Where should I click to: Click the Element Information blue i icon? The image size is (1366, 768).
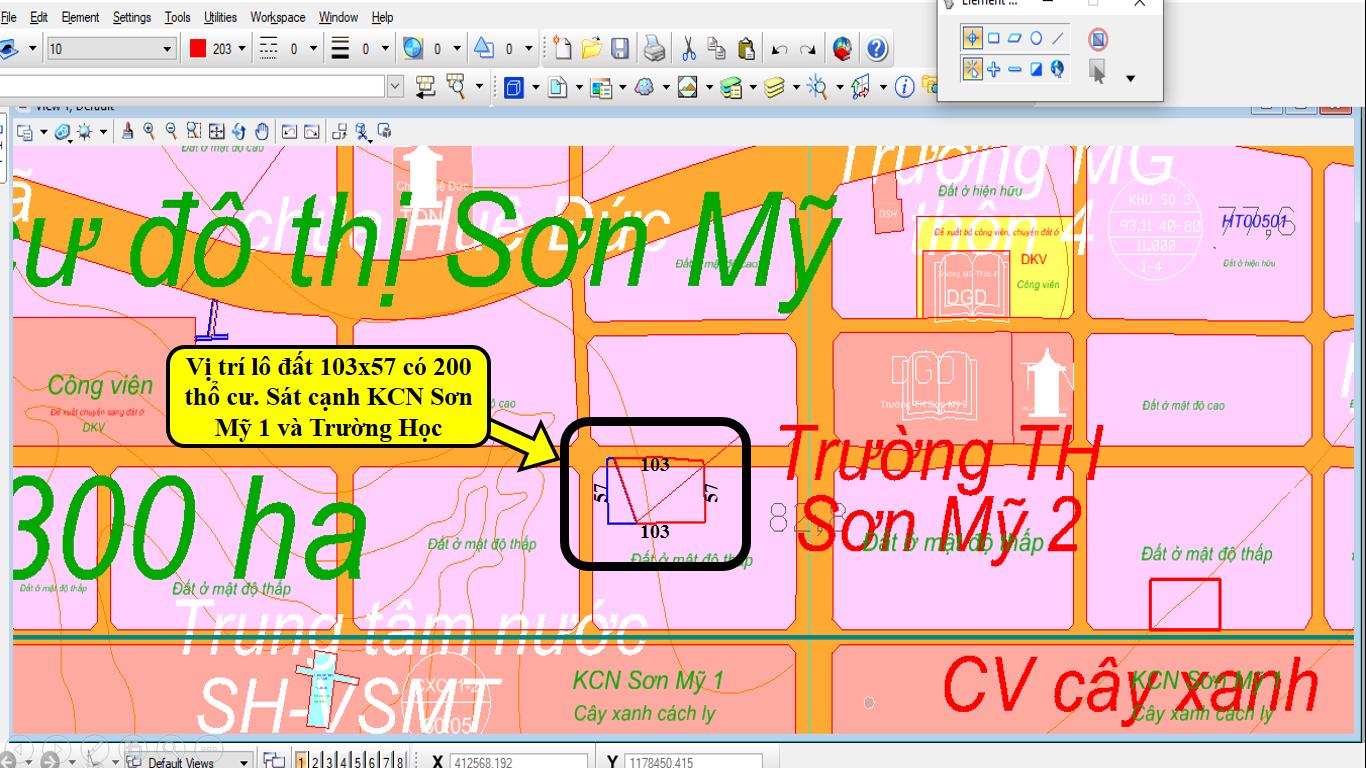pyautogui.click(x=905, y=87)
